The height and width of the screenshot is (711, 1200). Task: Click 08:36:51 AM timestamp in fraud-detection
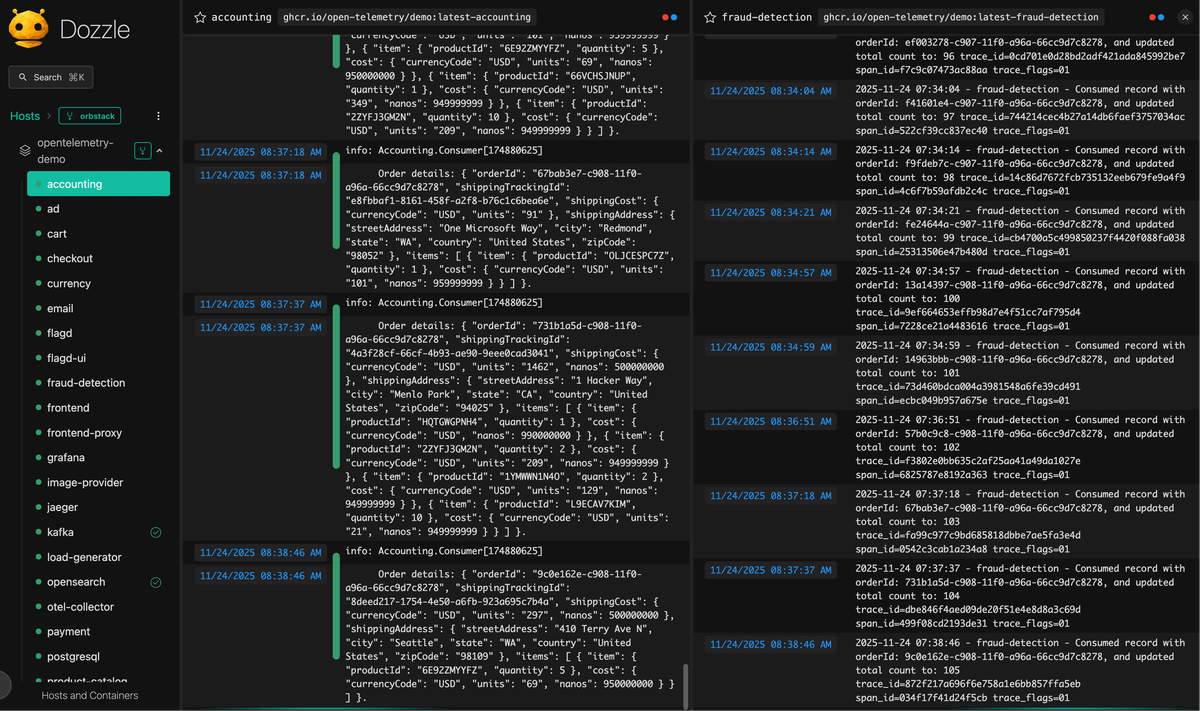770,422
